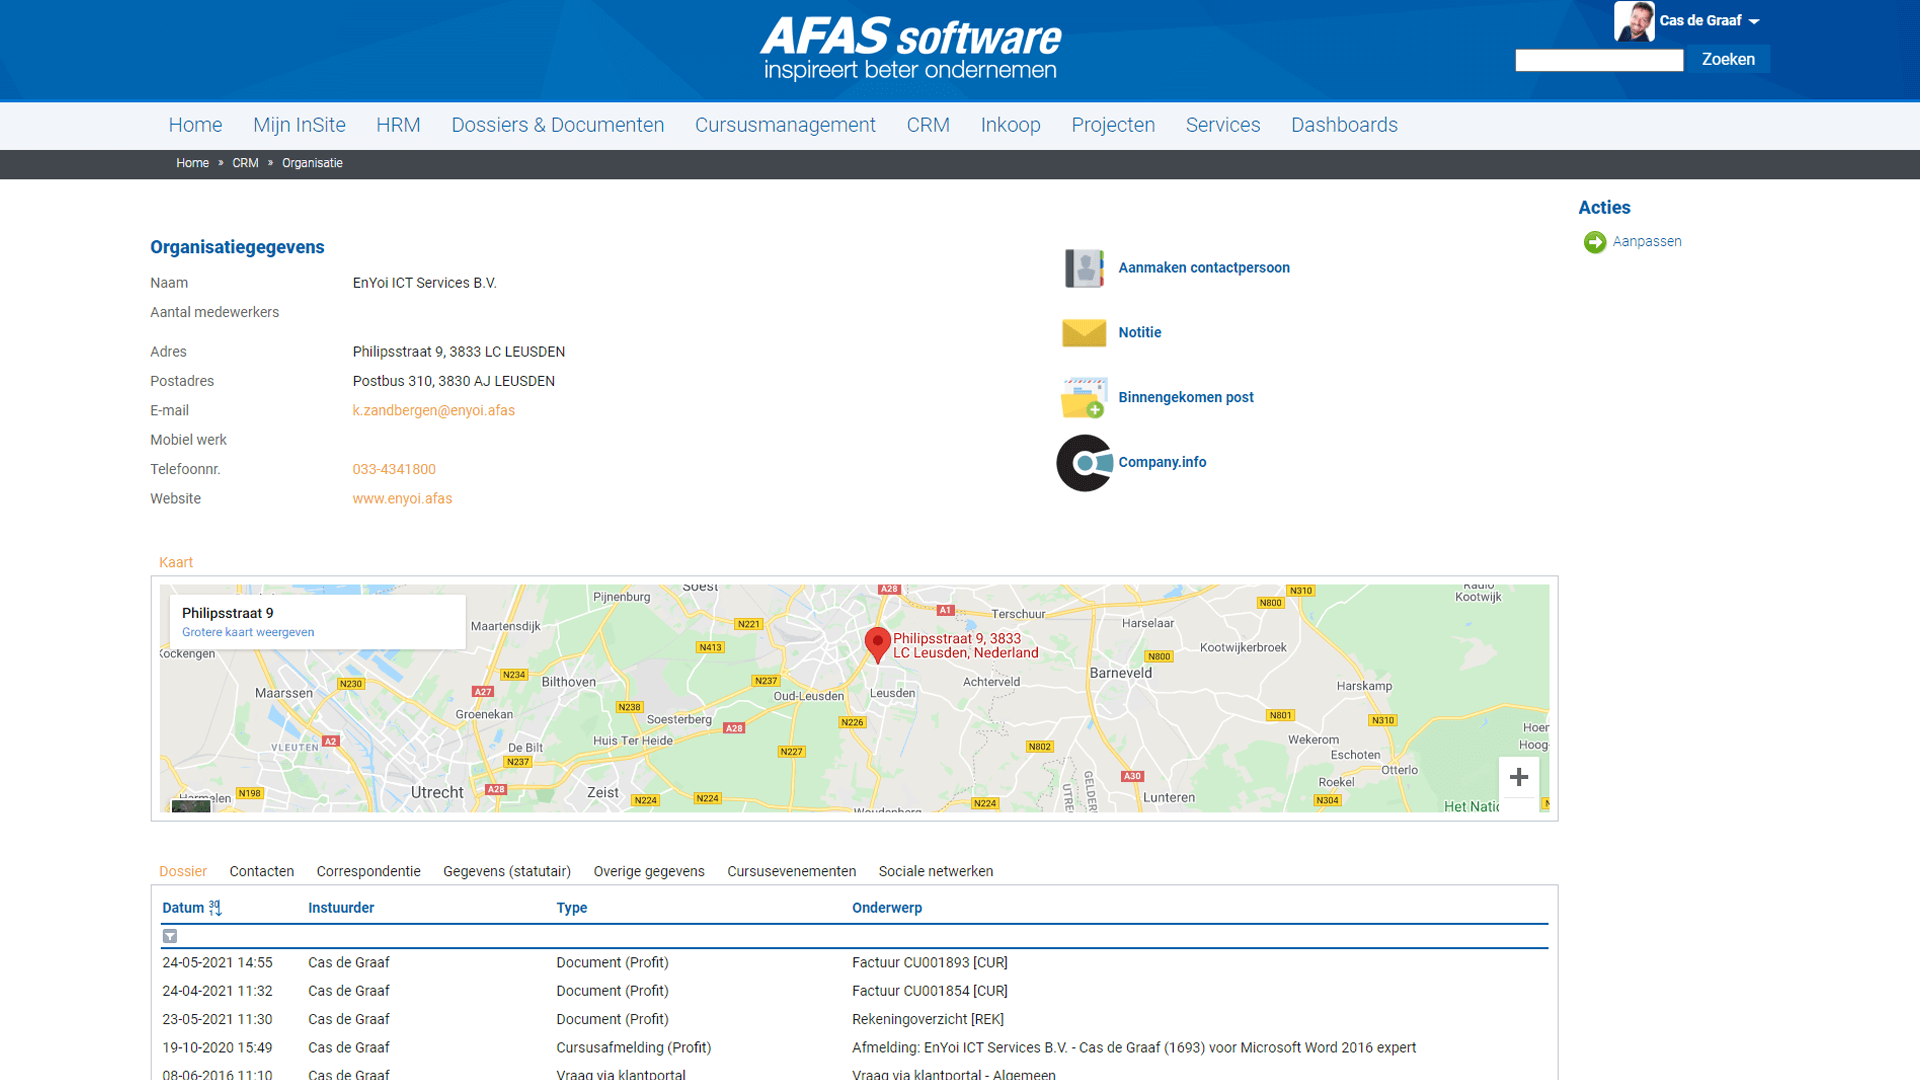Sort by the Onderwerp column header
Screen dimensions: 1920x1080
[x=887, y=908]
